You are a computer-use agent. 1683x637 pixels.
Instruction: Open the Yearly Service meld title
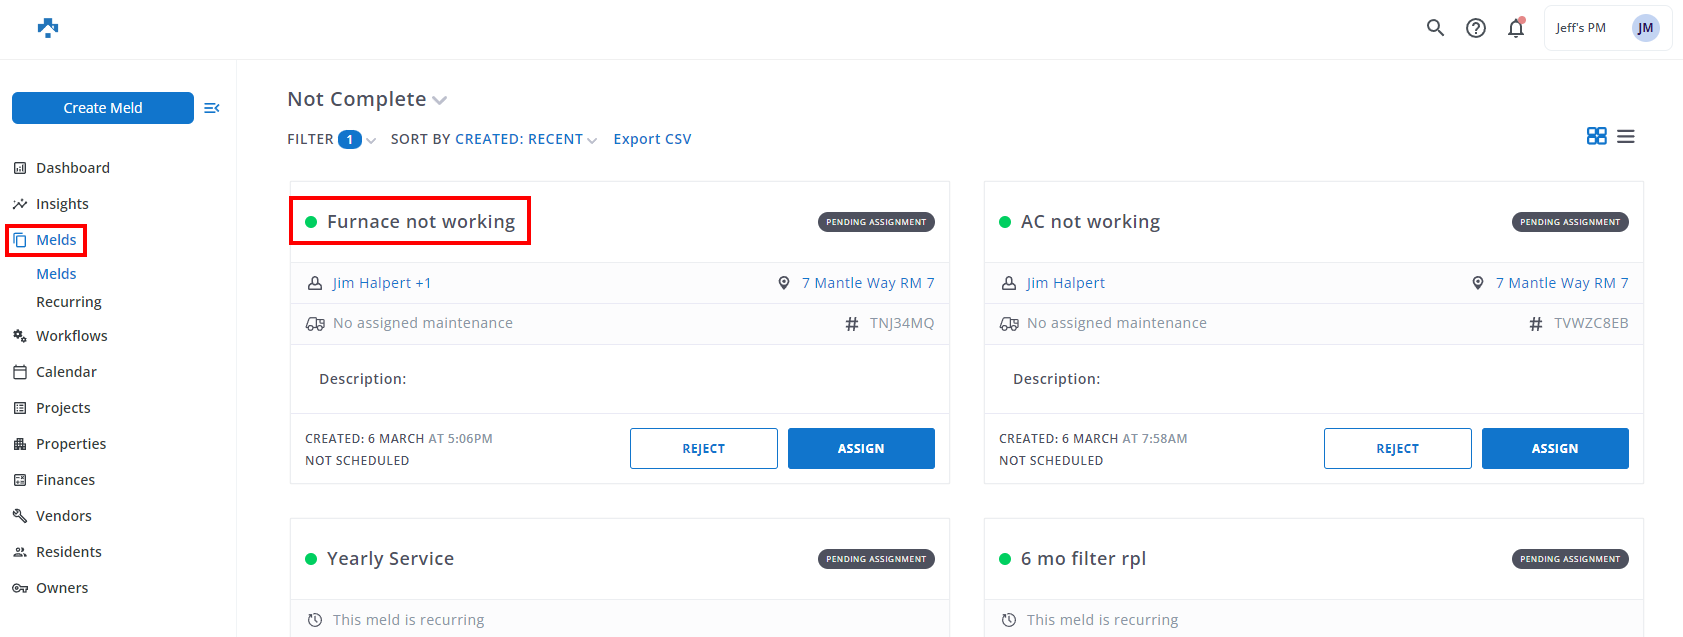[390, 559]
